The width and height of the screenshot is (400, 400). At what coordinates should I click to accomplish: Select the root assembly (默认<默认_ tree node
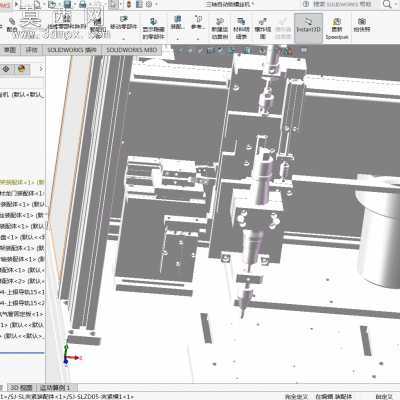click(x=22, y=95)
